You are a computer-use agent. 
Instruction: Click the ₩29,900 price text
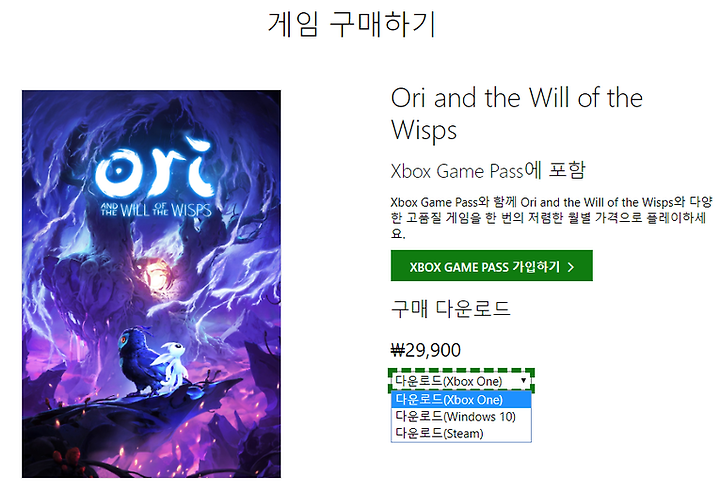[x=426, y=350]
